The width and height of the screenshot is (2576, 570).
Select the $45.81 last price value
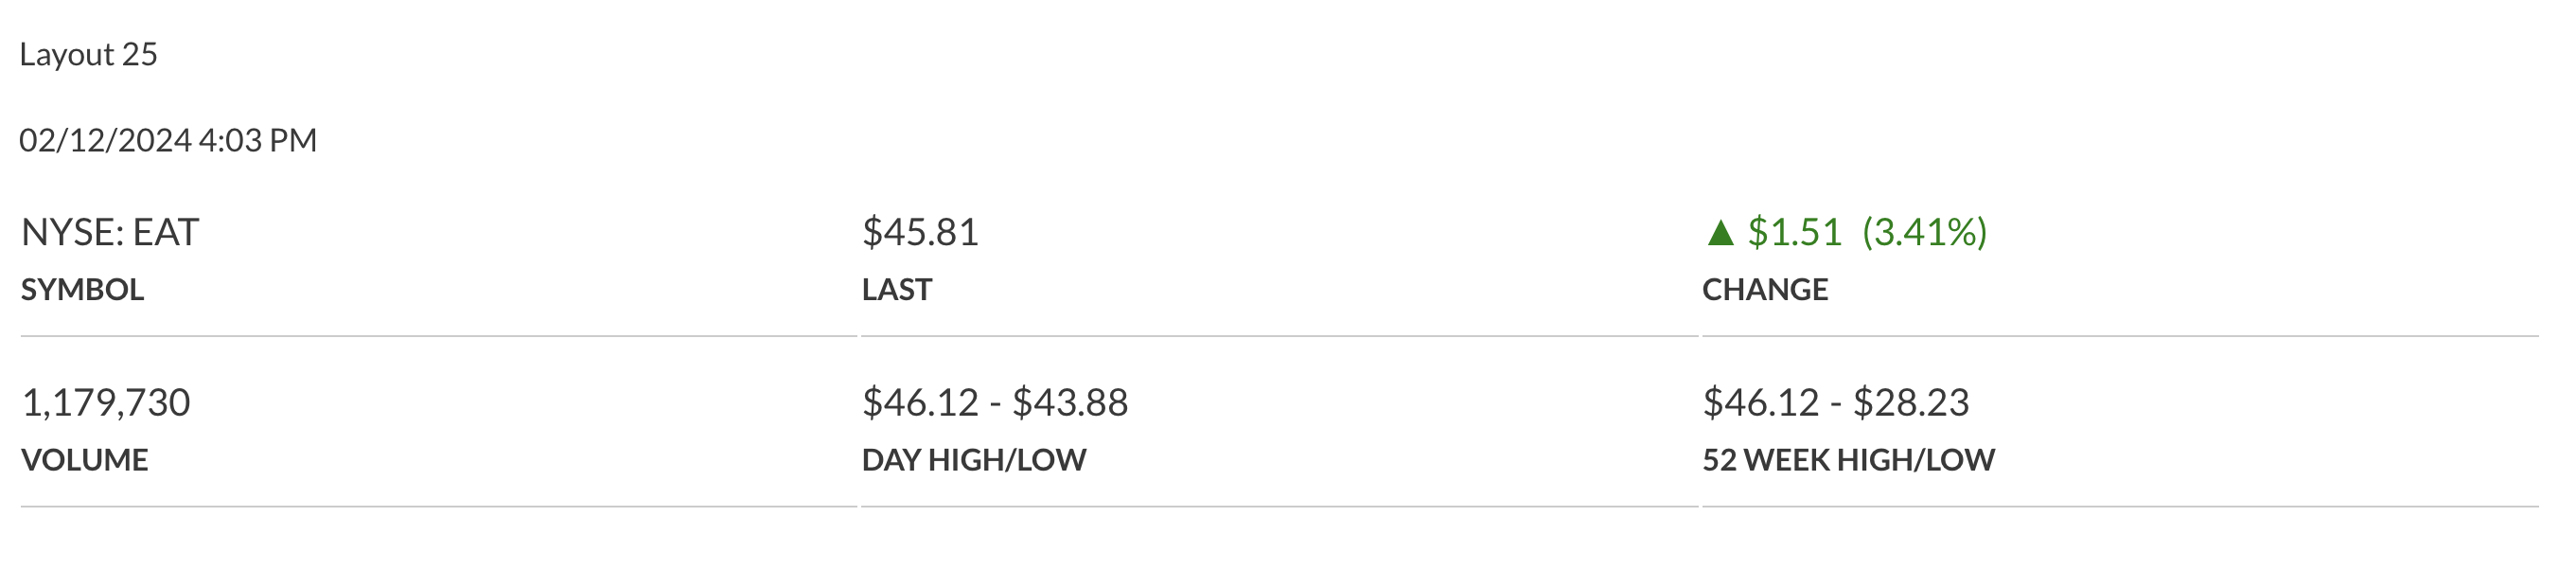pyautogui.click(x=920, y=232)
